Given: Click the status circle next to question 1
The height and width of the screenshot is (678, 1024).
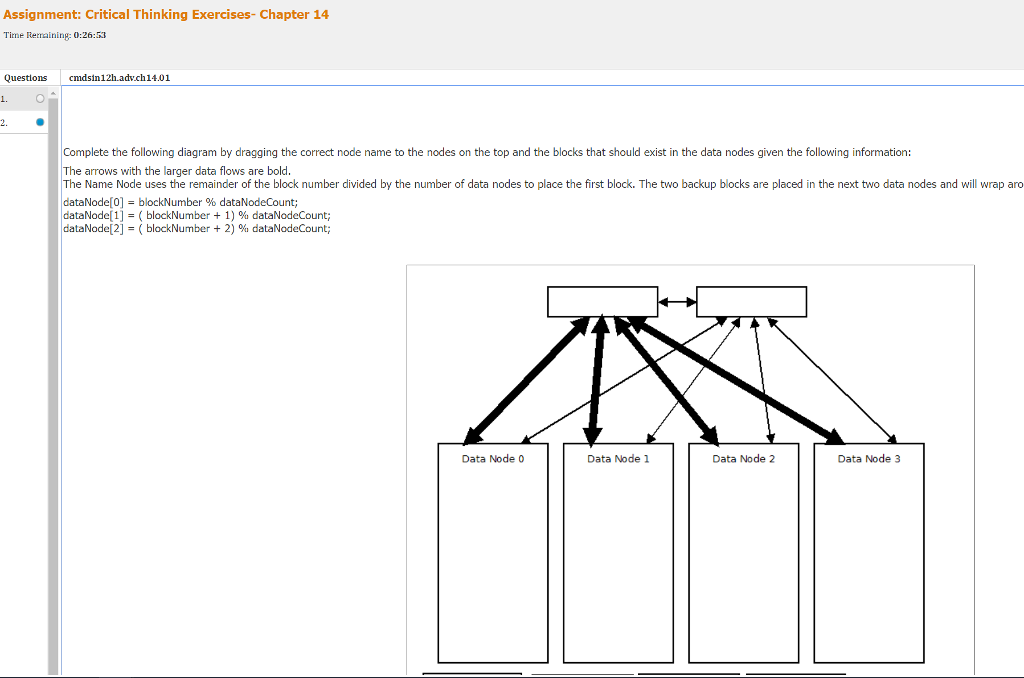Looking at the screenshot, I should tap(39, 97).
